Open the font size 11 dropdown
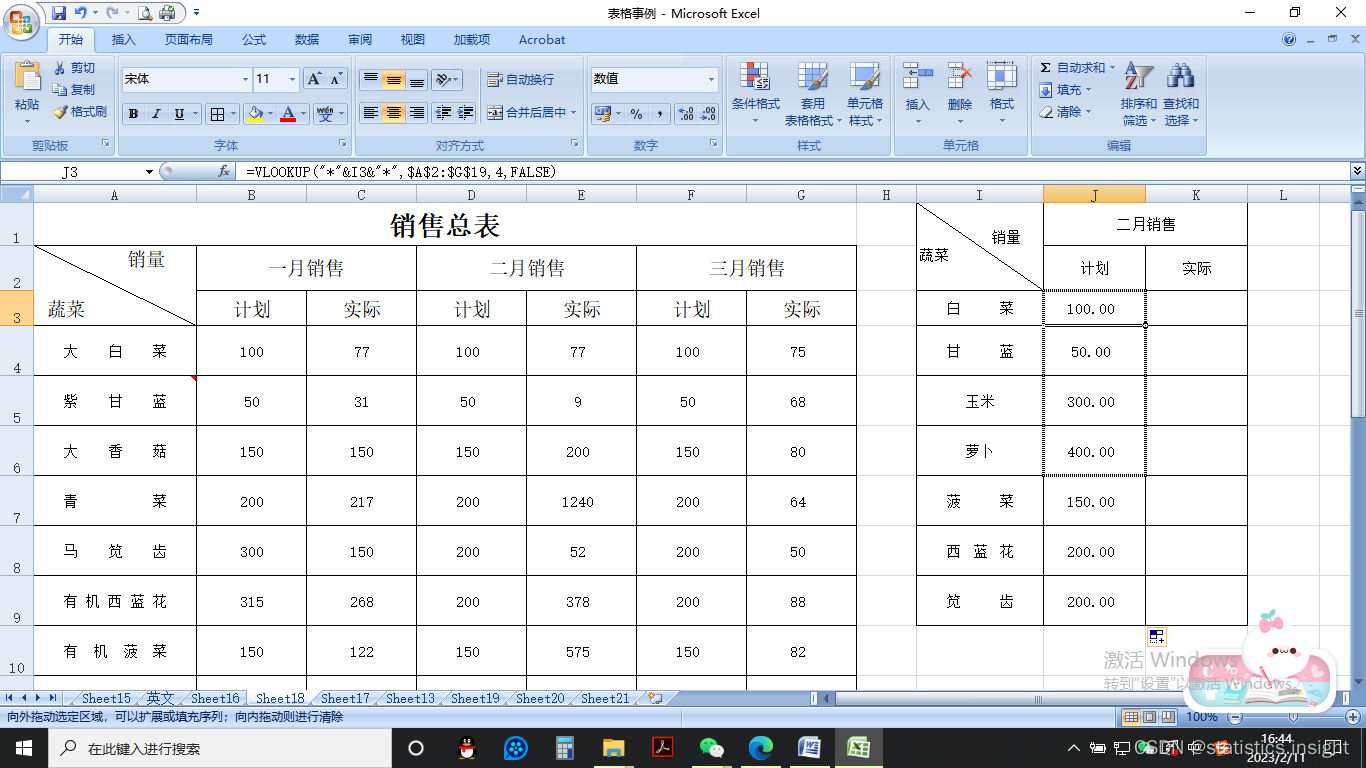 pos(293,79)
